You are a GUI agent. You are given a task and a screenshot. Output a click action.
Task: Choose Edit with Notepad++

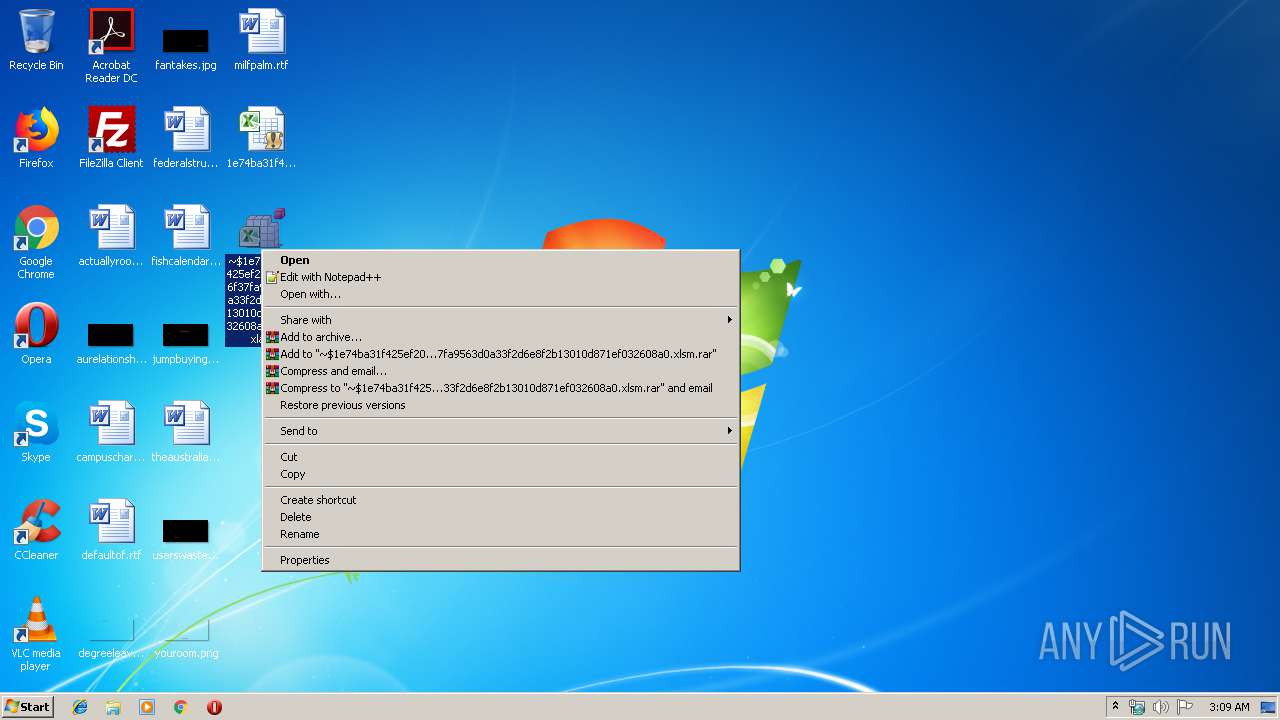click(x=500, y=277)
